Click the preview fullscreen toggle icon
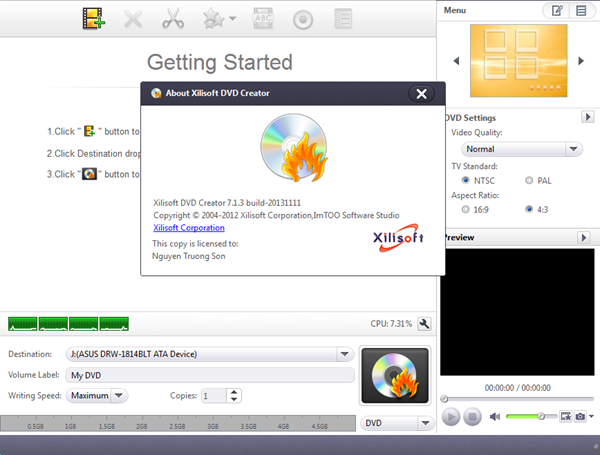The height and width of the screenshot is (455, 600). pyautogui.click(x=565, y=416)
